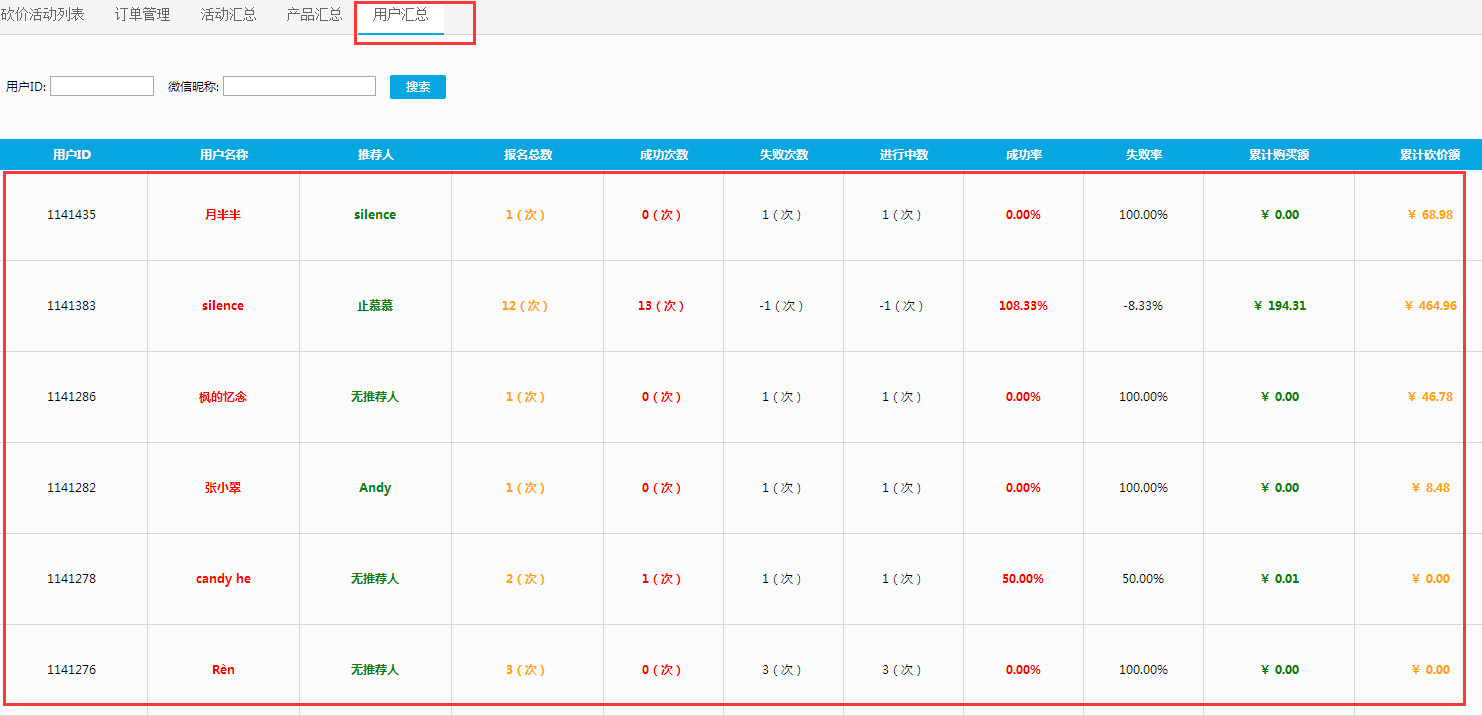Open recommender 止慕慕
Viewport: 1482px width, 716px height.
[375, 306]
